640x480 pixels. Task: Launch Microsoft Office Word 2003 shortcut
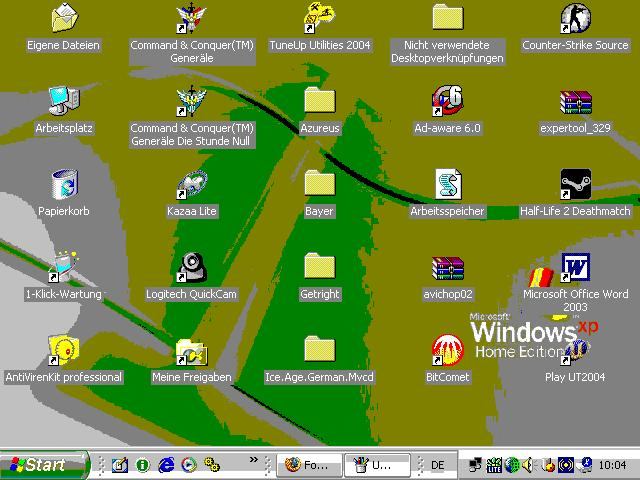point(576,267)
